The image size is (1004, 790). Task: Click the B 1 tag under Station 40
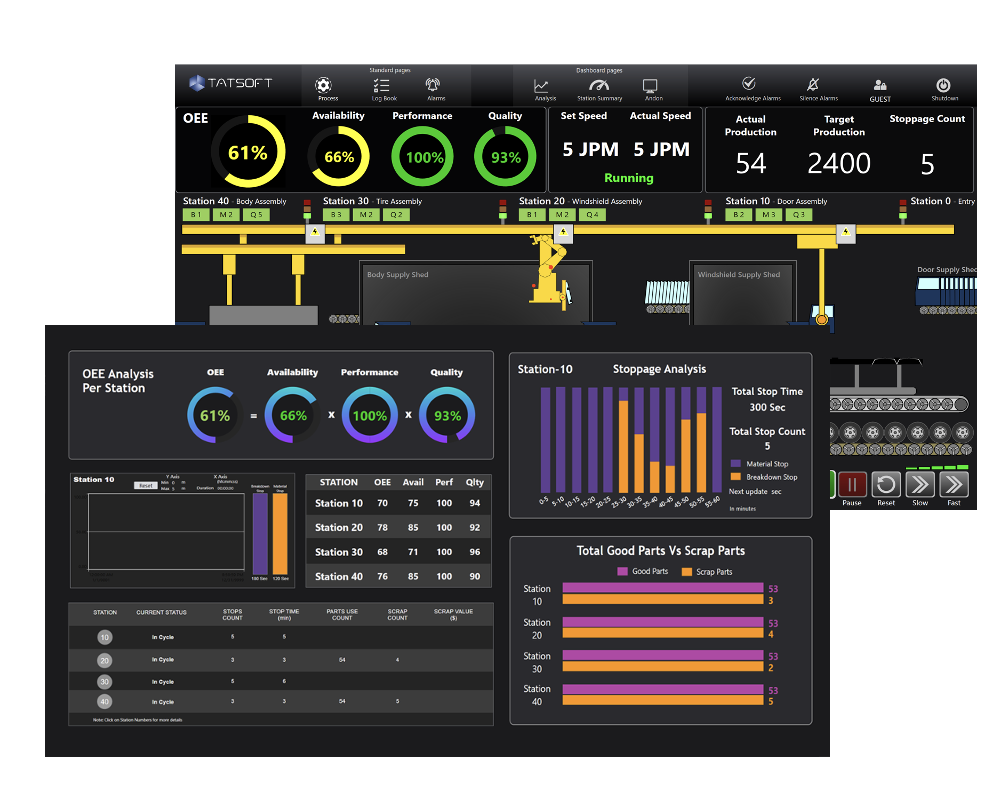tap(196, 214)
